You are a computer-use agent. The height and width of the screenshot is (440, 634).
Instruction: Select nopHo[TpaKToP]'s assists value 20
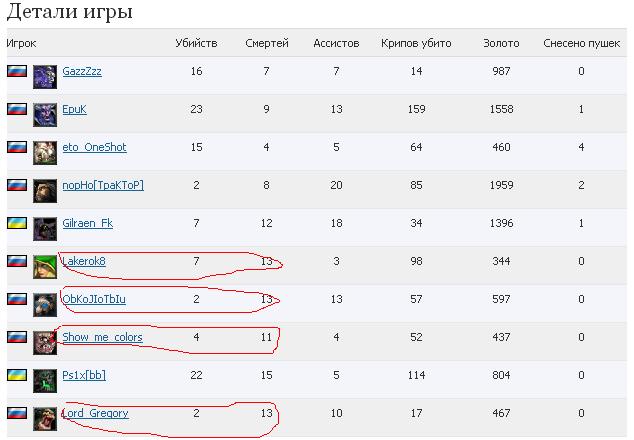point(336,185)
